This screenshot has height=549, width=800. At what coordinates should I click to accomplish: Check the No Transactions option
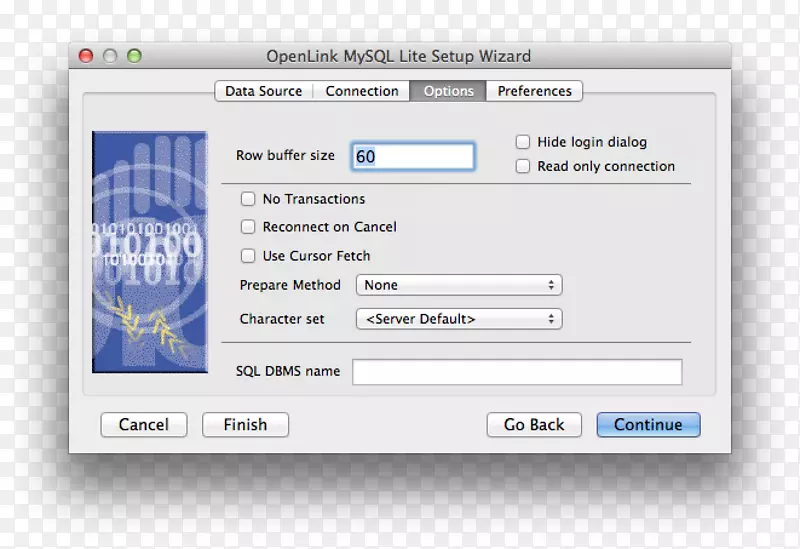point(248,199)
